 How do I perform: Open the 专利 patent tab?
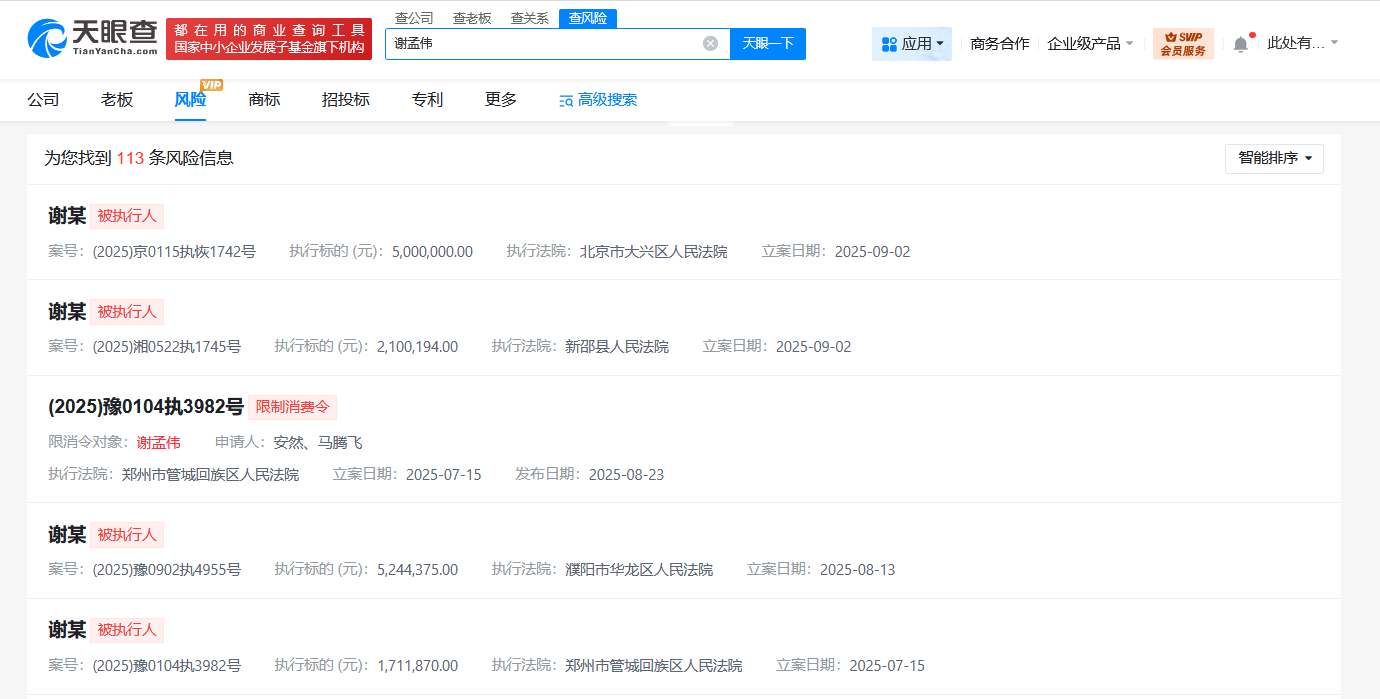click(427, 100)
